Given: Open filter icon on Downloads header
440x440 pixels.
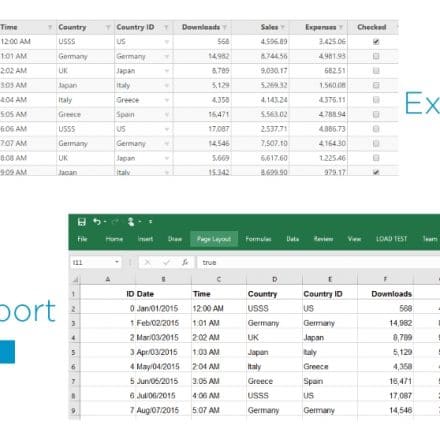Looking at the screenshot, I should tap(225, 27).
